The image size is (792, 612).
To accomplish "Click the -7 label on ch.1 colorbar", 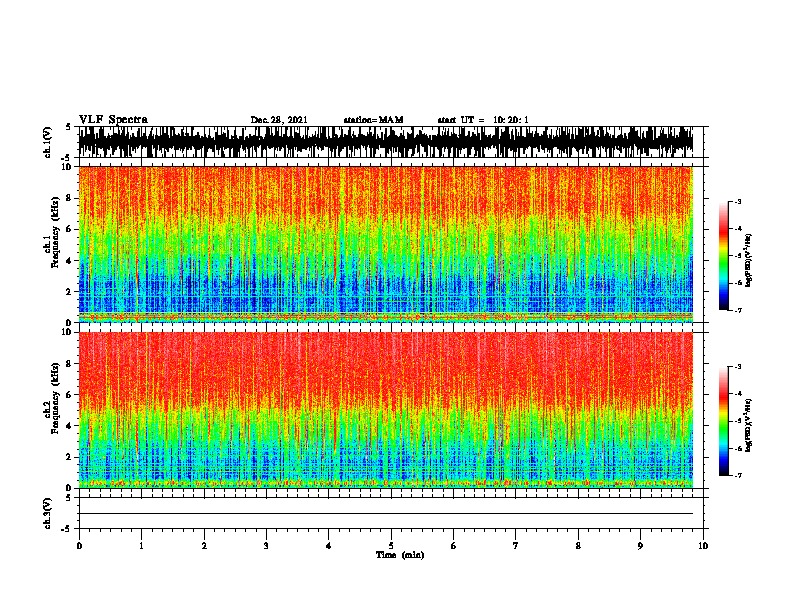I will point(738,310).
